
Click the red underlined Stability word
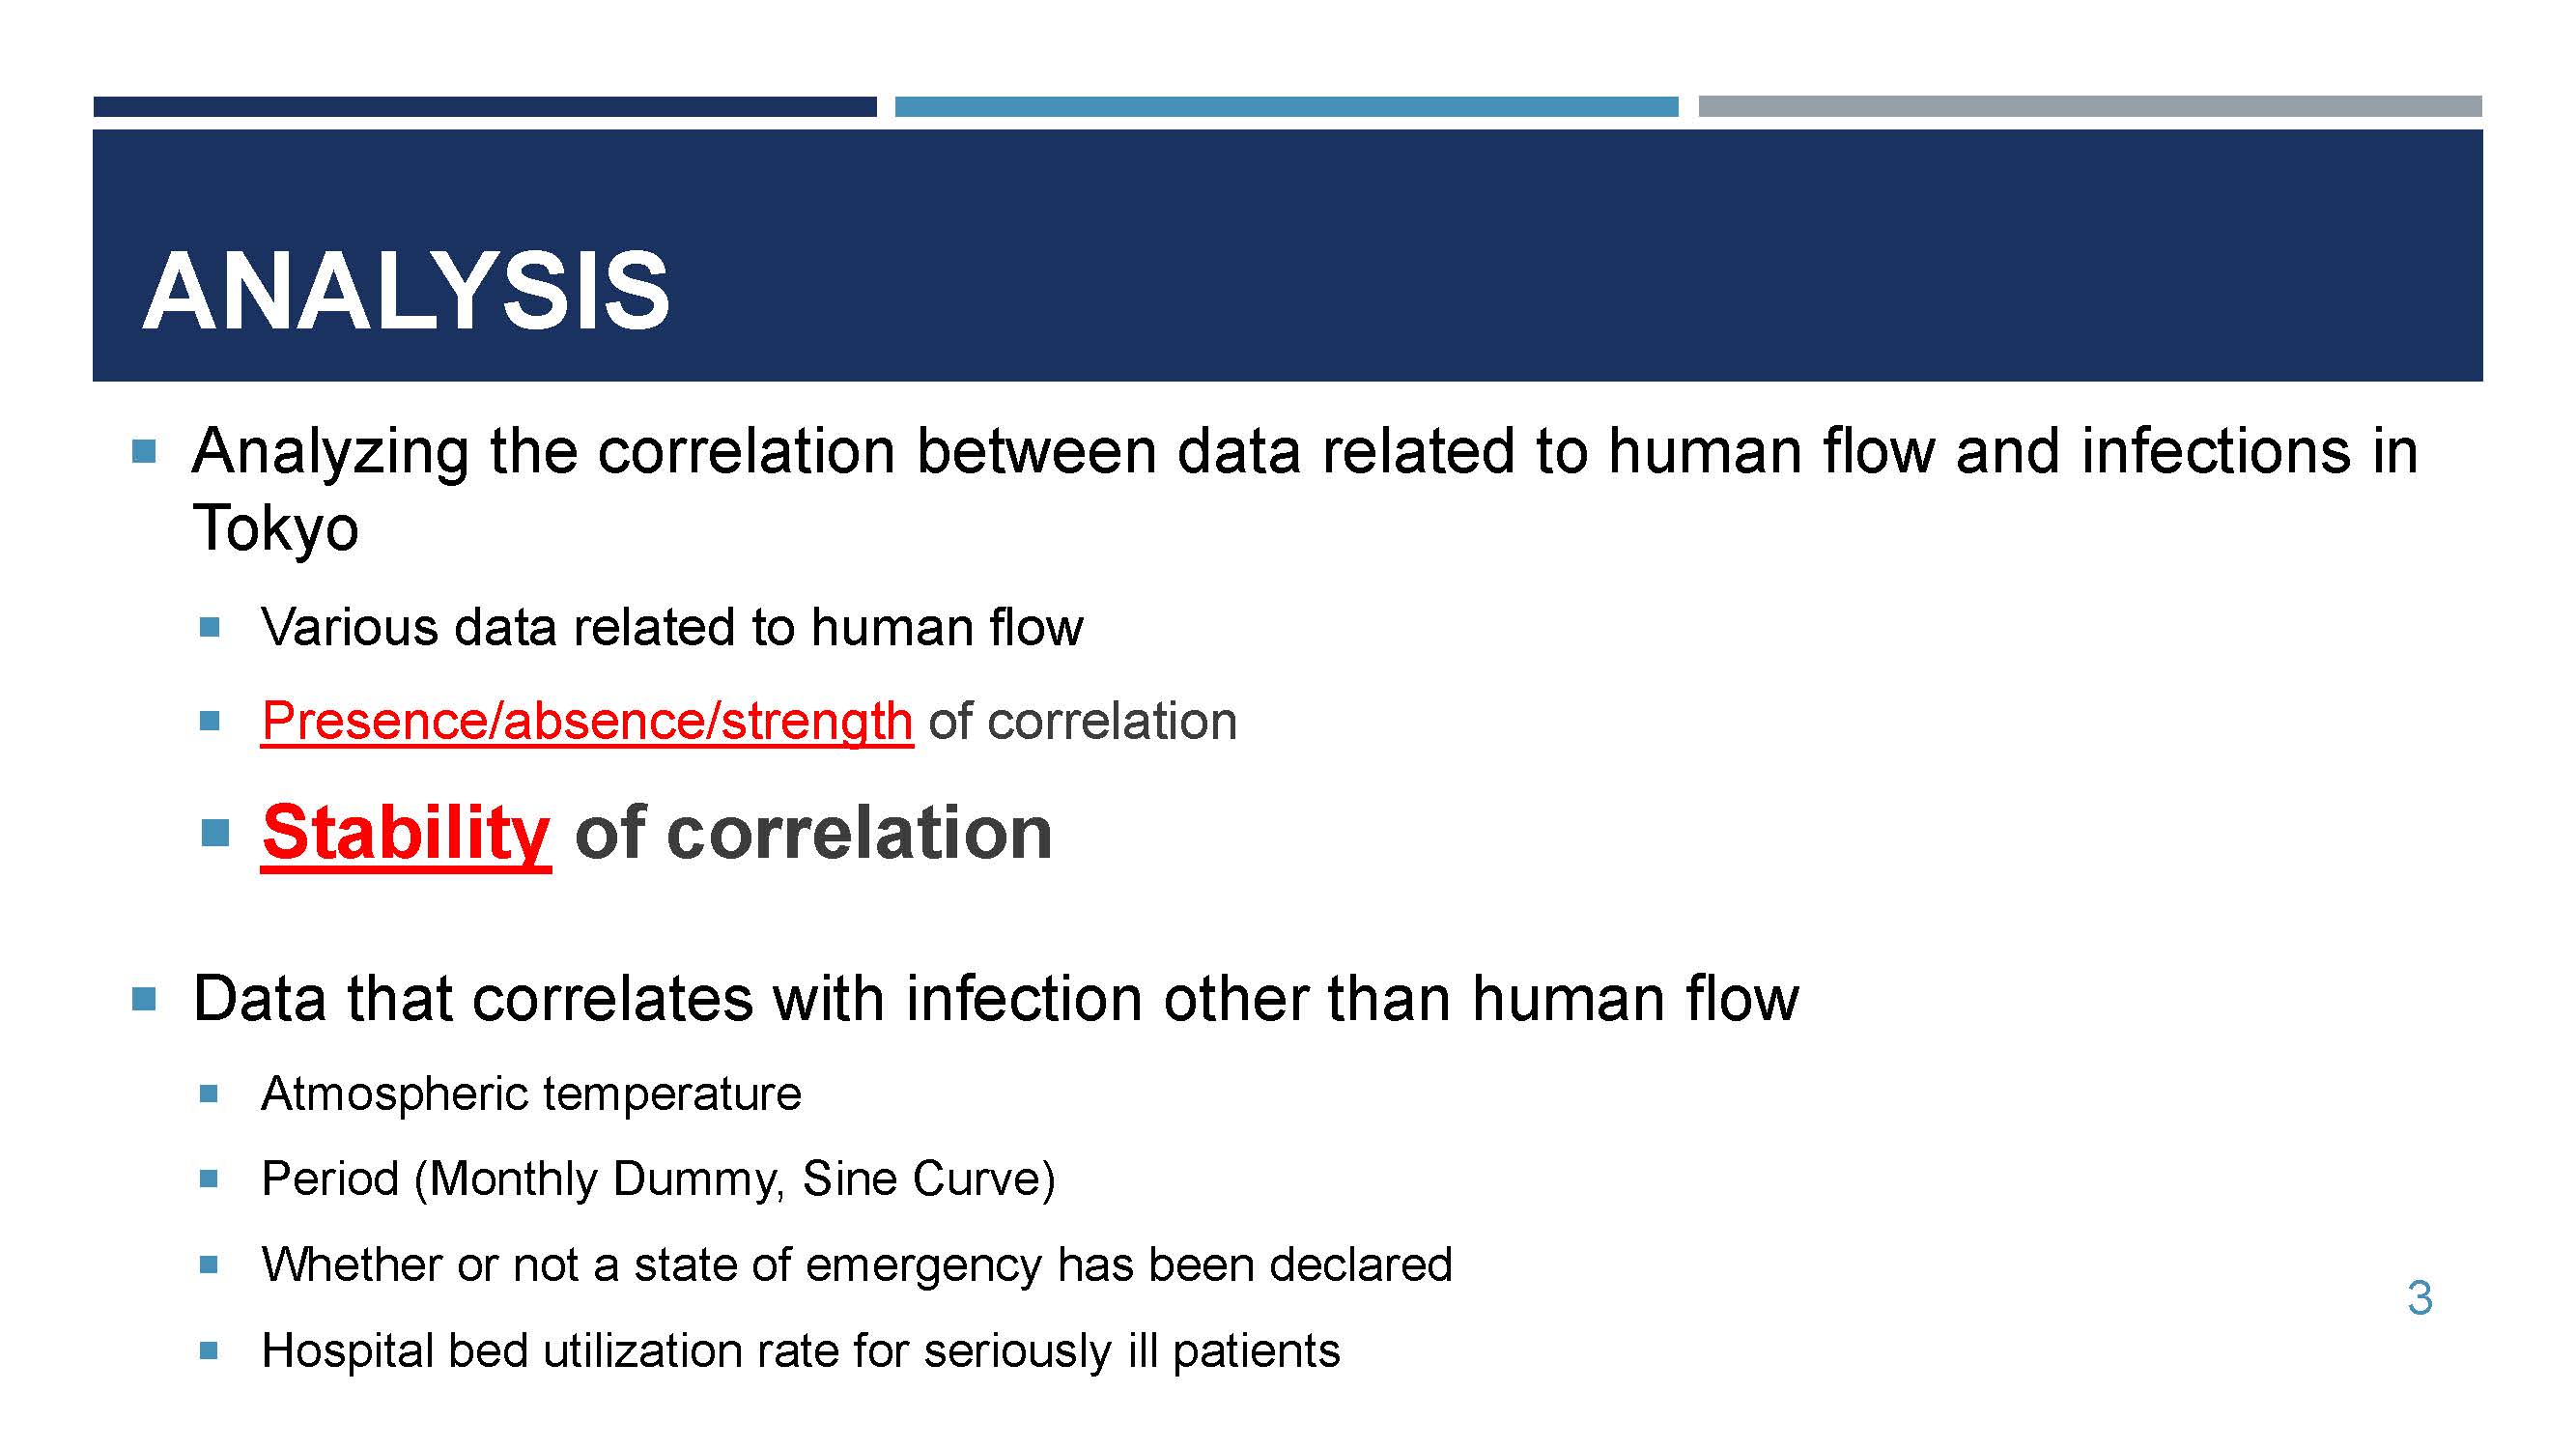tap(406, 834)
